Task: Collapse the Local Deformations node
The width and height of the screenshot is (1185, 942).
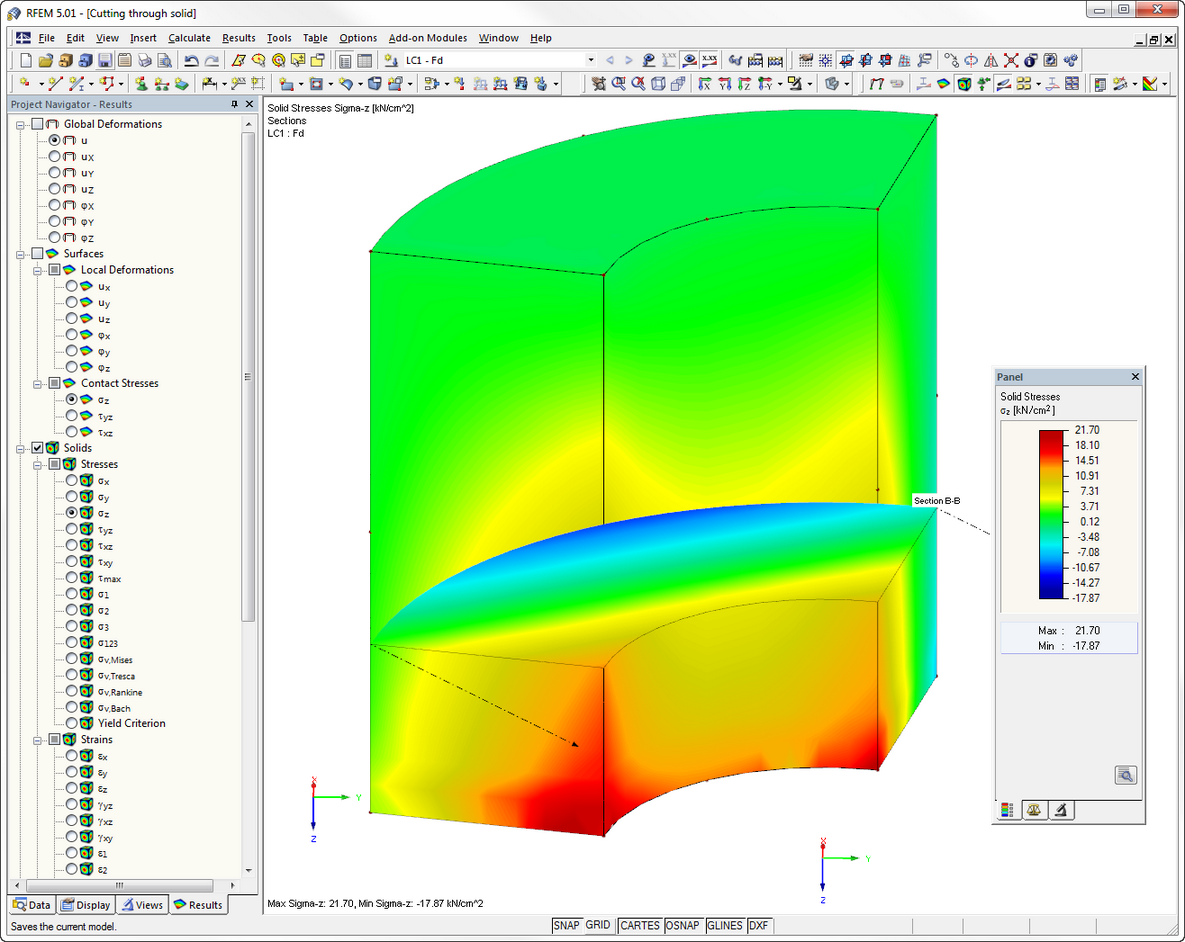Action: tap(37, 270)
